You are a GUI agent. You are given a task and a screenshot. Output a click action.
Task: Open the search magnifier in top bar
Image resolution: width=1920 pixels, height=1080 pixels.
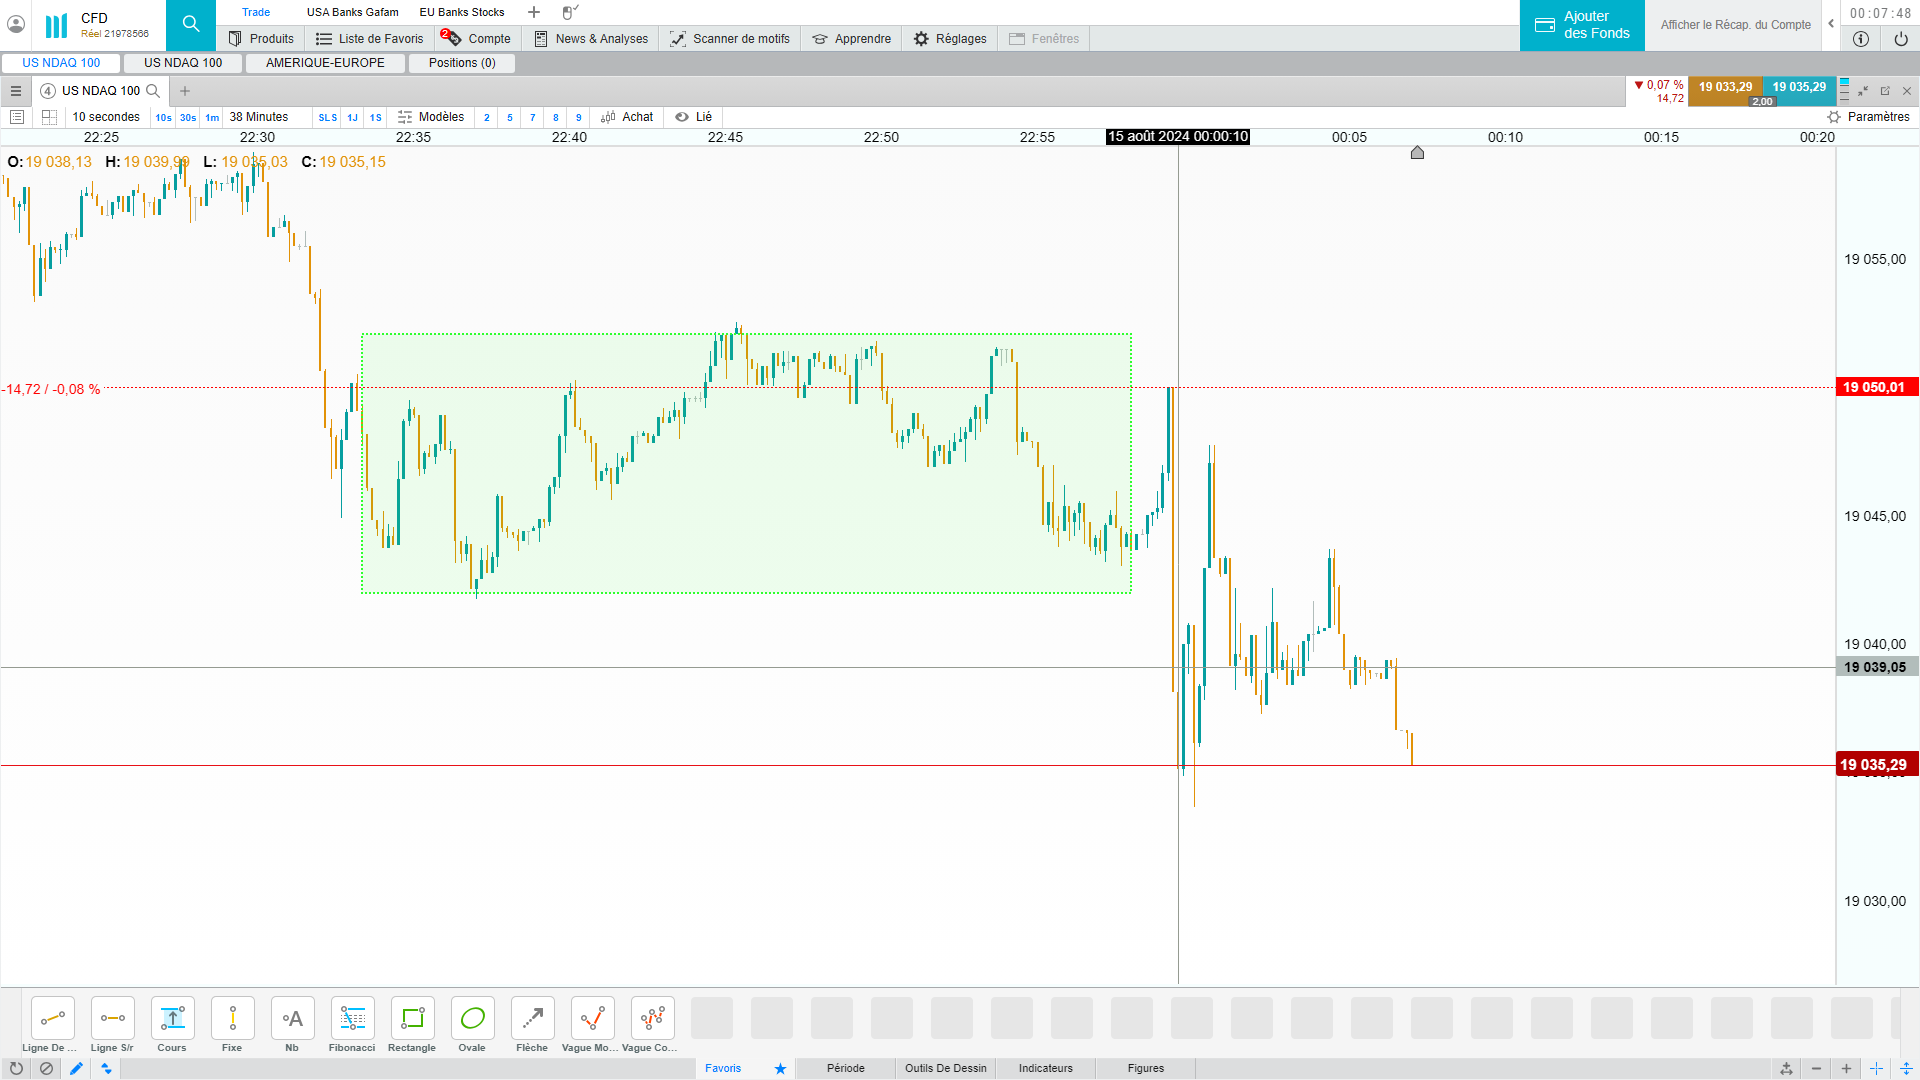(x=190, y=24)
